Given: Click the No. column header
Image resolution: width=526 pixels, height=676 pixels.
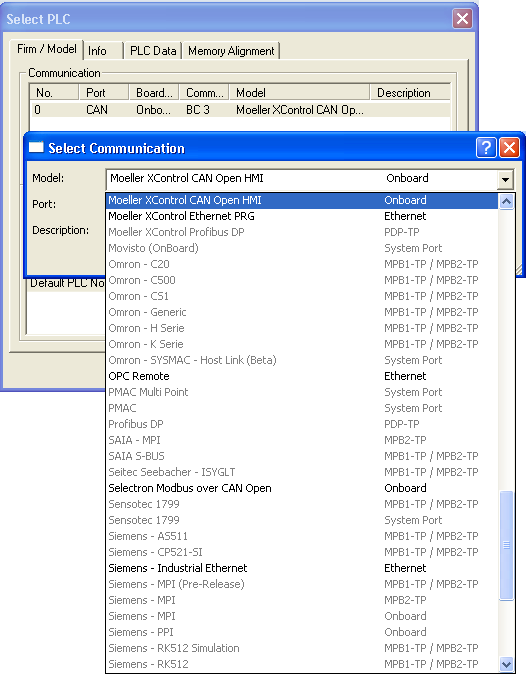Looking at the screenshot, I should pos(54,93).
